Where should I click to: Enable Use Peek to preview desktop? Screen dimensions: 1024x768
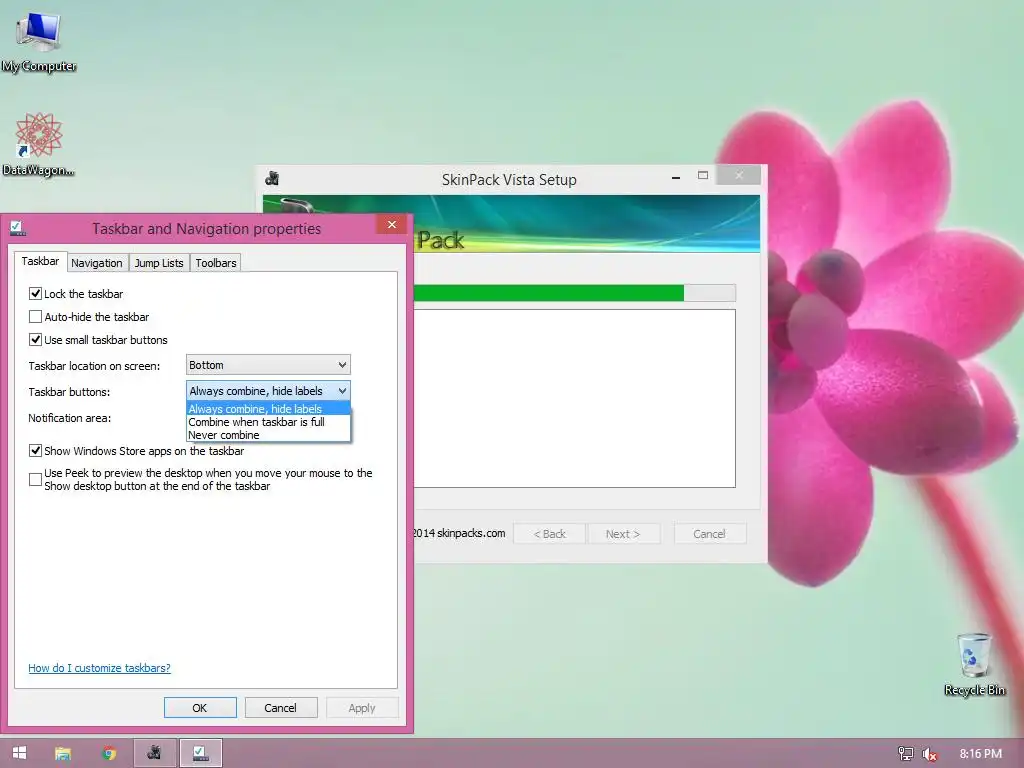click(x=35, y=479)
